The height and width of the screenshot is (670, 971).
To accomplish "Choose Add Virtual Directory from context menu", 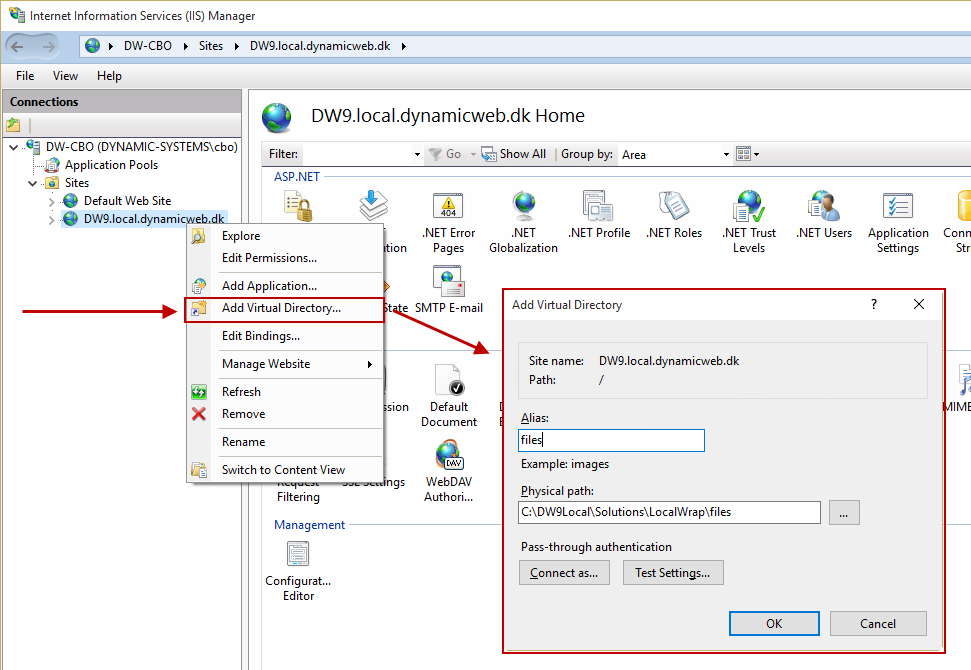I will [281, 308].
